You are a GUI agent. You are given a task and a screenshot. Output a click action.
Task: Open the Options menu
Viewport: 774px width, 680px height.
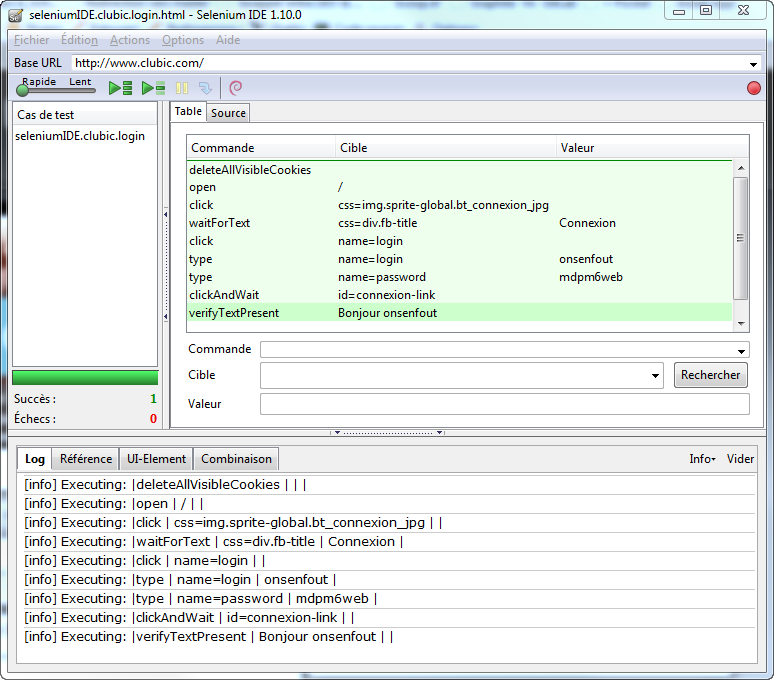[x=183, y=40]
